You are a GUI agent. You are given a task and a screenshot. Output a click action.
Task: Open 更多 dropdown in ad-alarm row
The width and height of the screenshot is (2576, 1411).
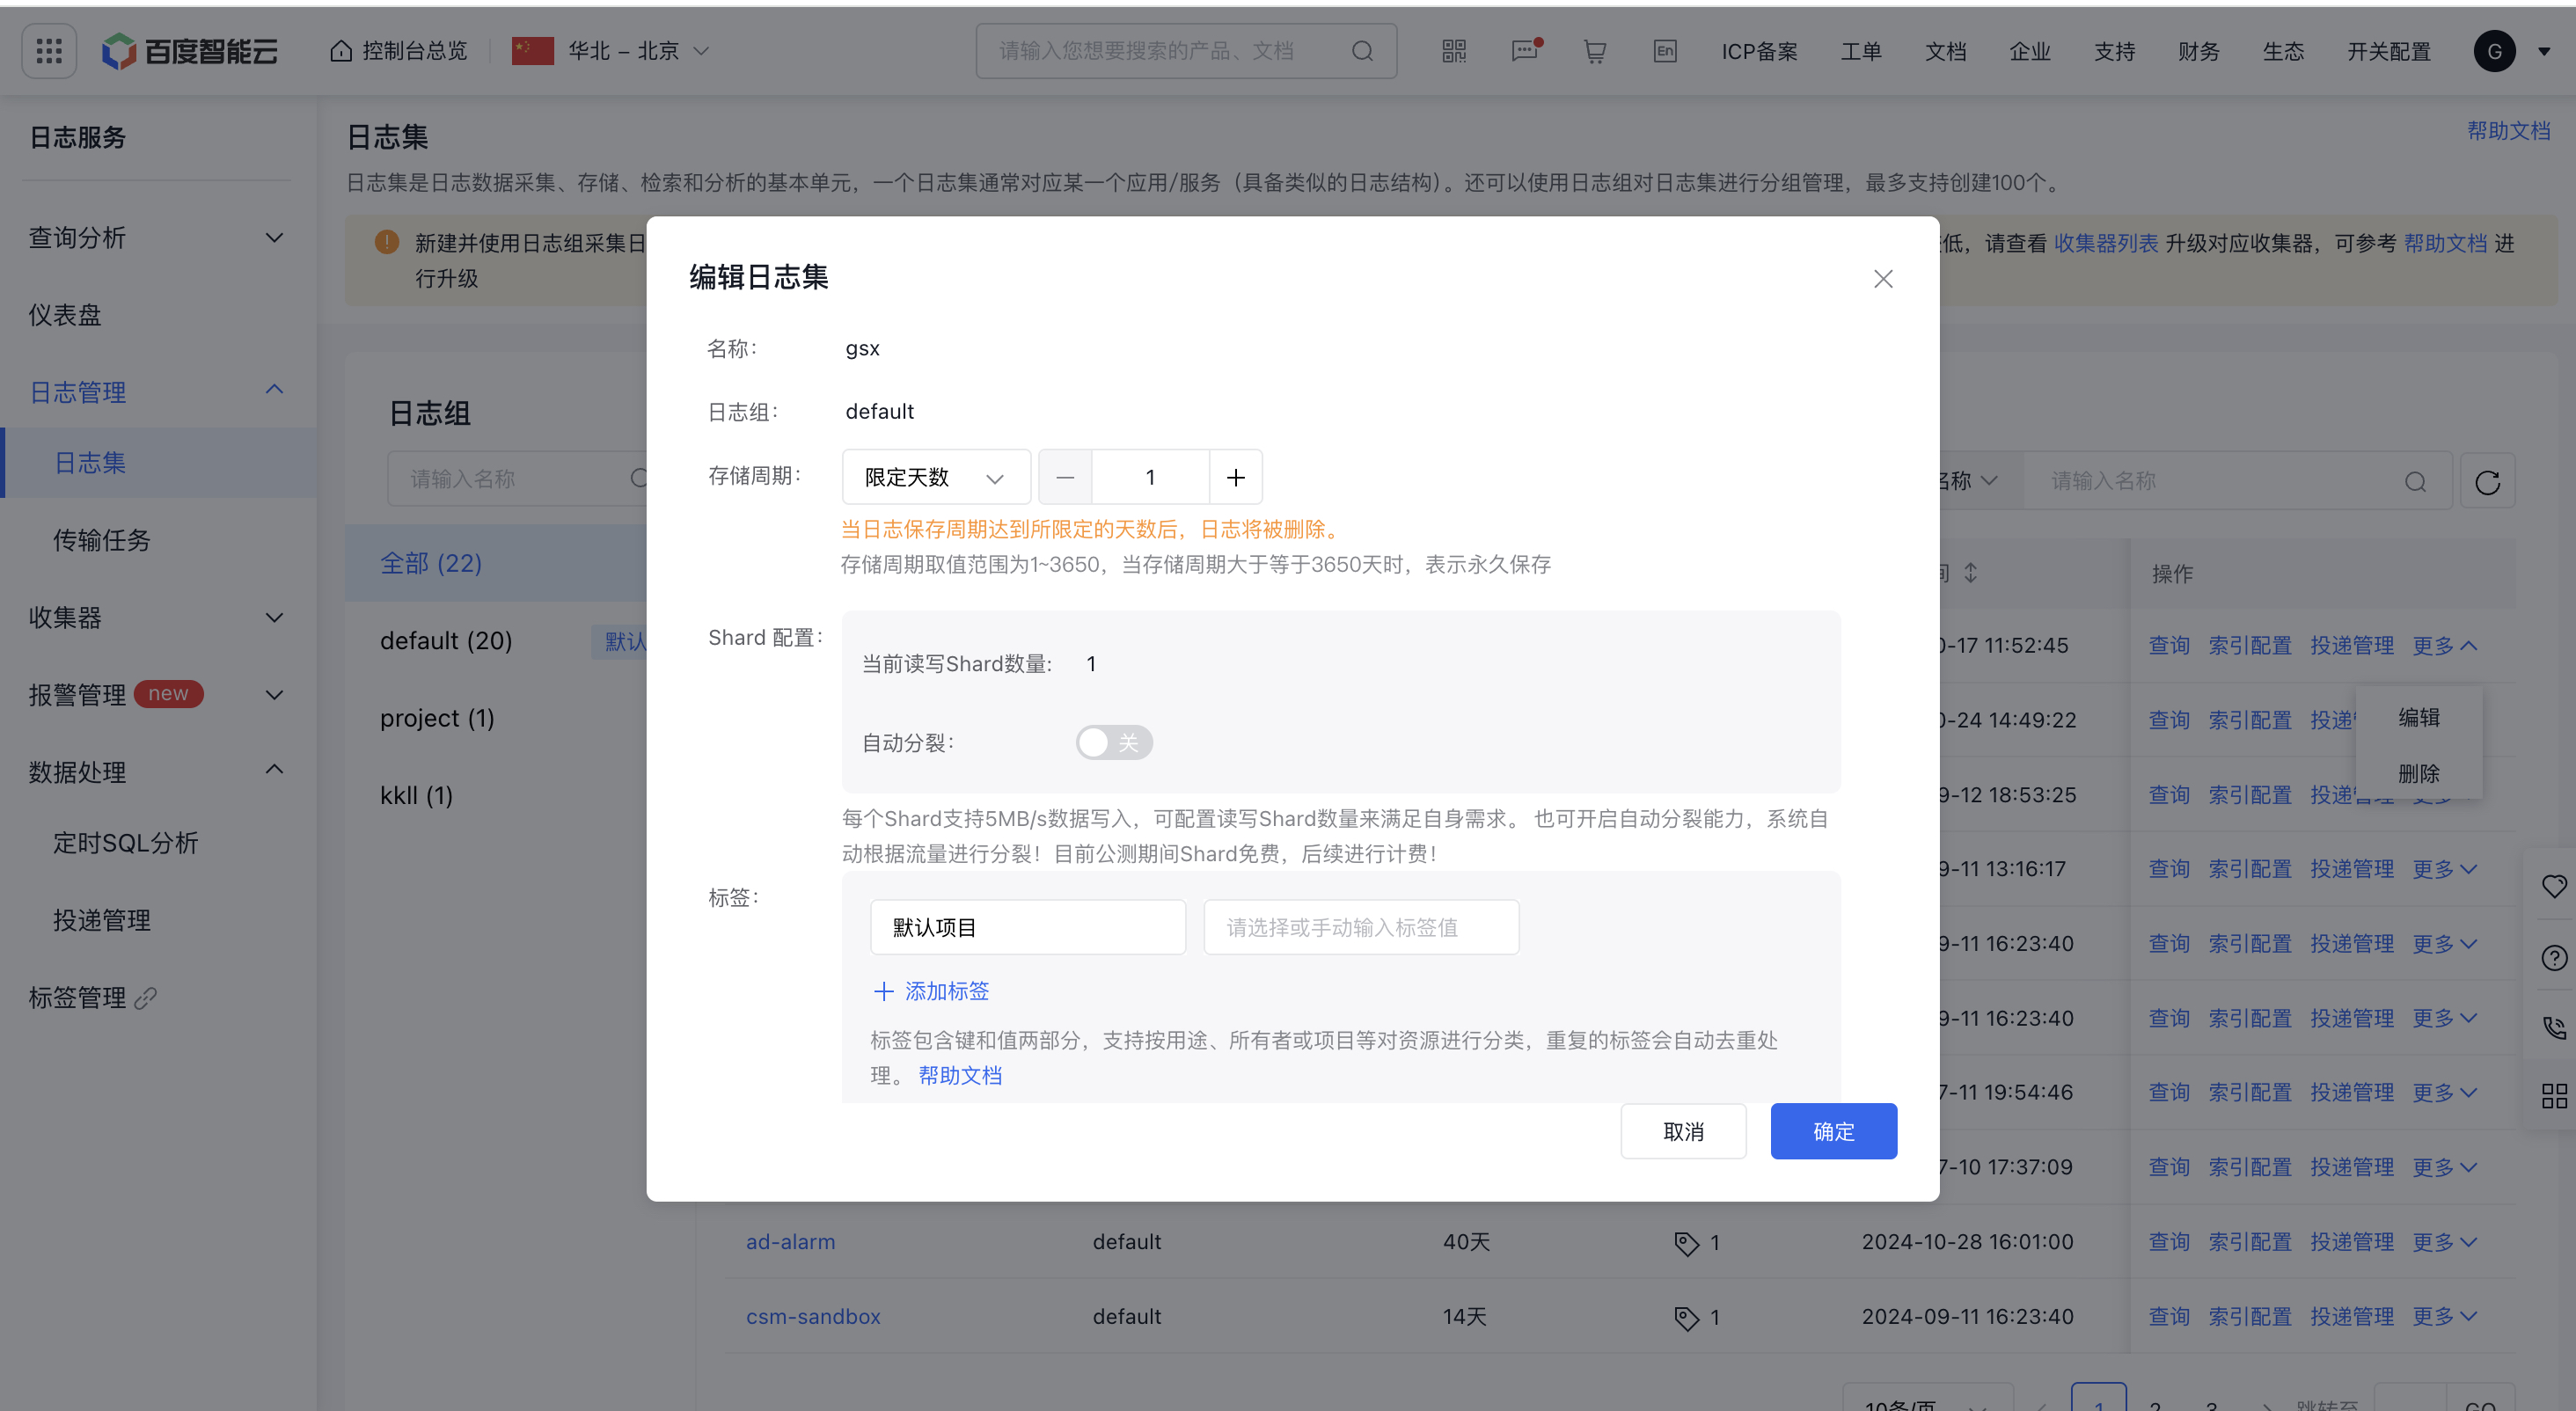coord(2444,1242)
